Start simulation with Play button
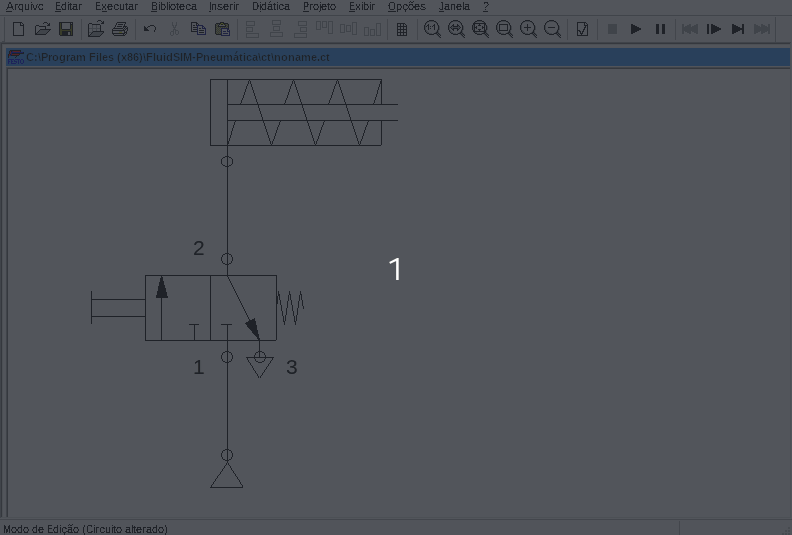The height and width of the screenshot is (535, 792). [635, 29]
